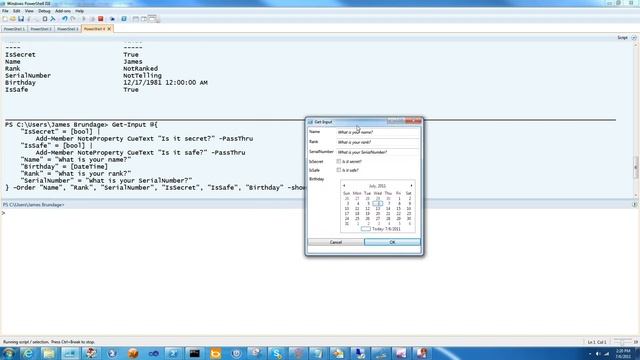
Task: Switch to the PowerShell 2 tab
Action: coord(41,29)
